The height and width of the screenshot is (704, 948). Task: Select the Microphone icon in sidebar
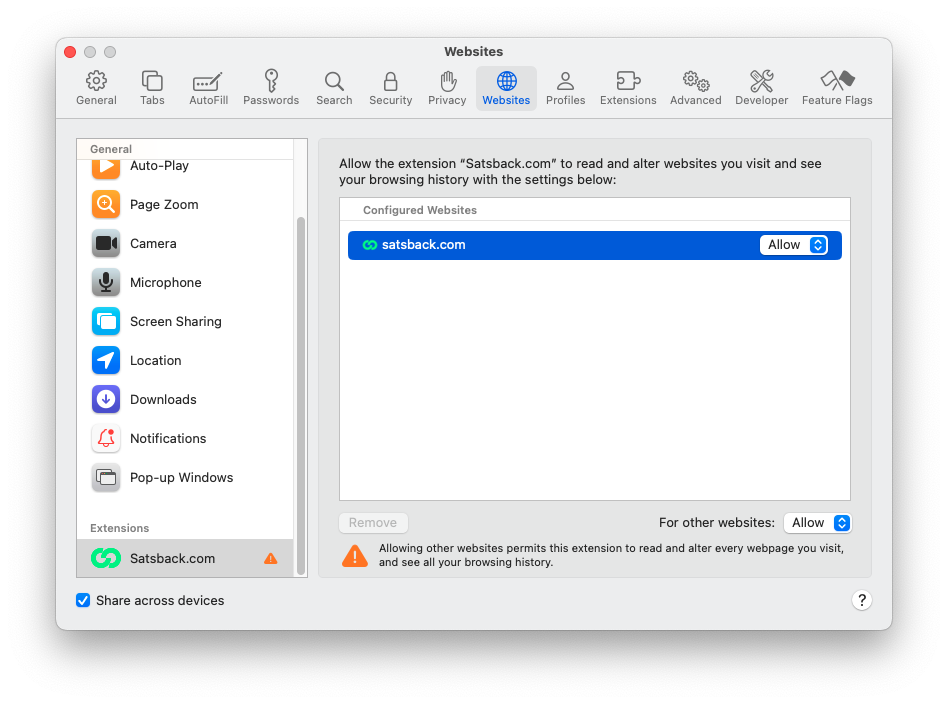click(x=106, y=282)
